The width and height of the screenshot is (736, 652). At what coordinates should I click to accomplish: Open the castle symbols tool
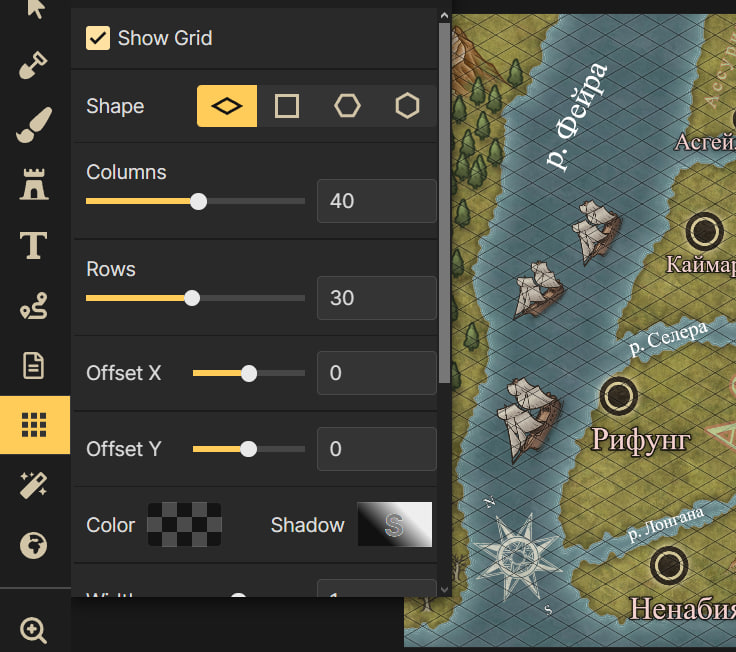[x=34, y=184]
